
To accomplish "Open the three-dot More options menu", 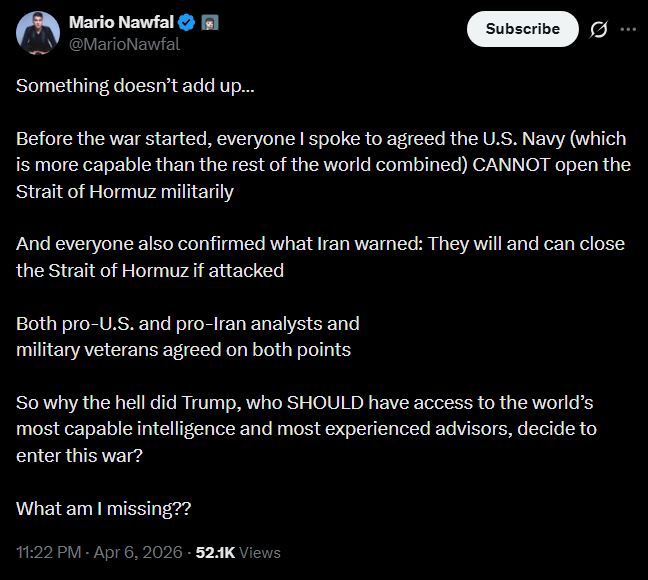I will pos(628,29).
